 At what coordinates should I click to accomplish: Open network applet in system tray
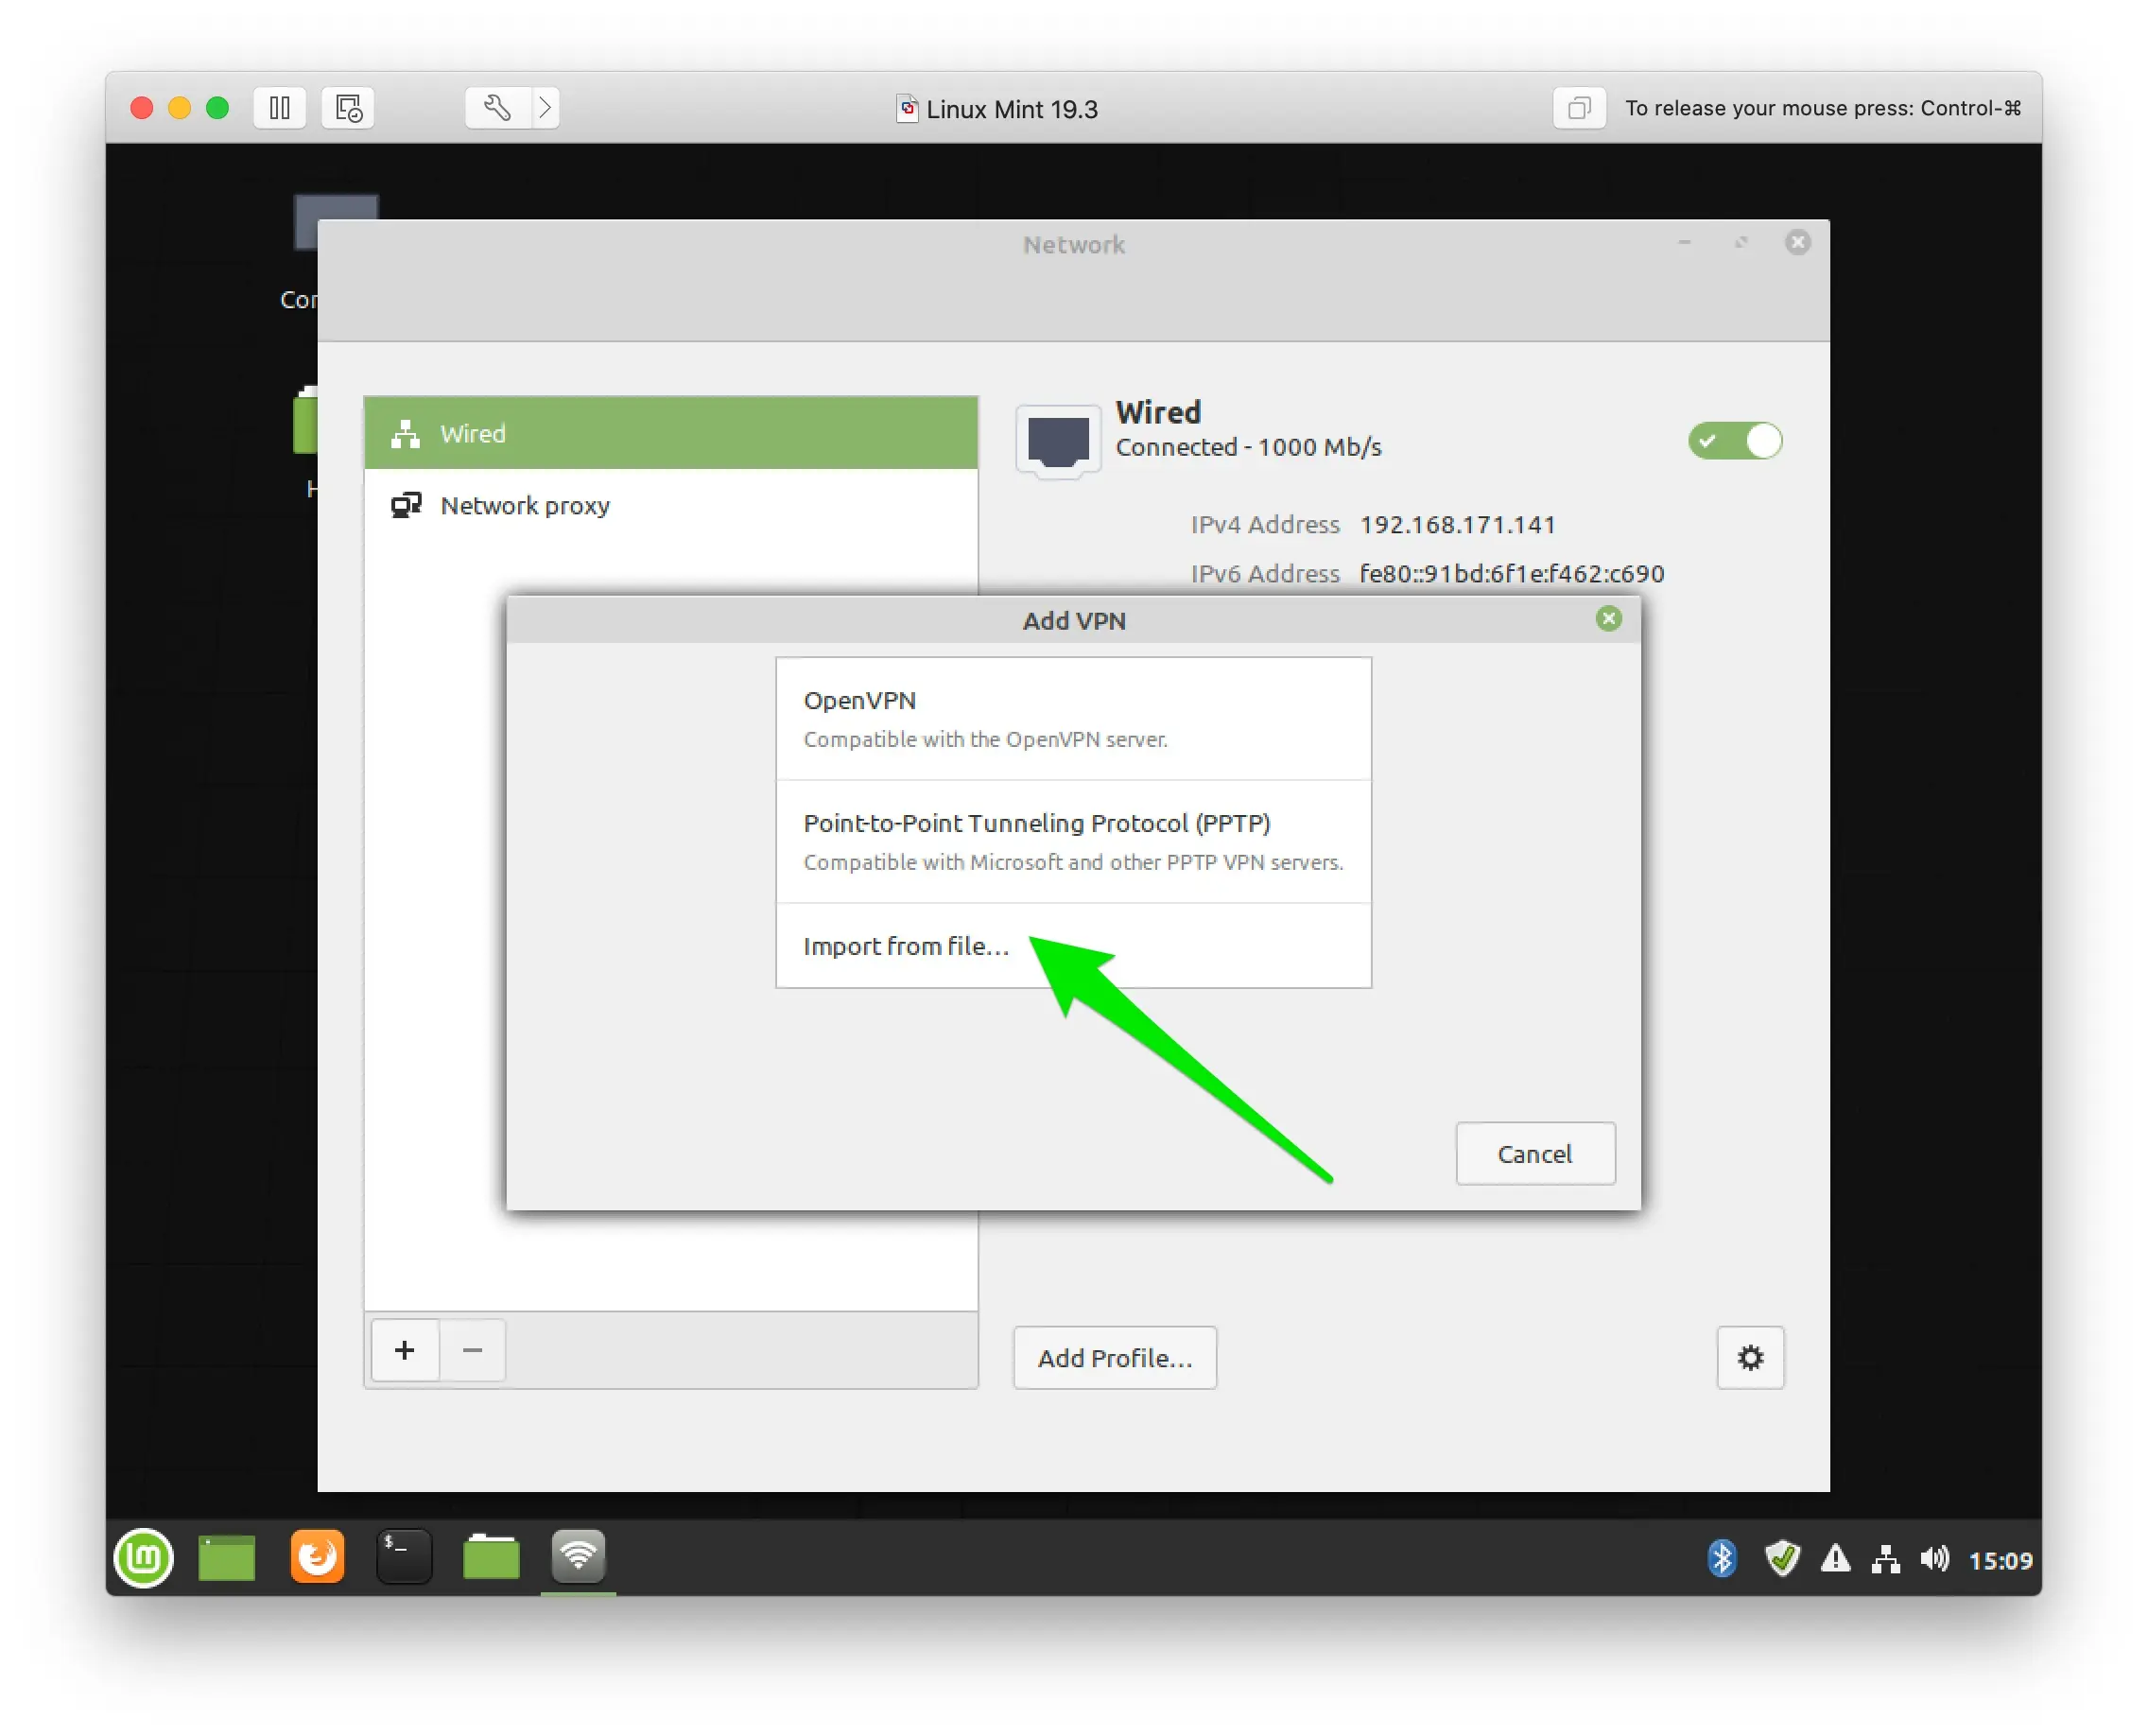point(1886,1560)
